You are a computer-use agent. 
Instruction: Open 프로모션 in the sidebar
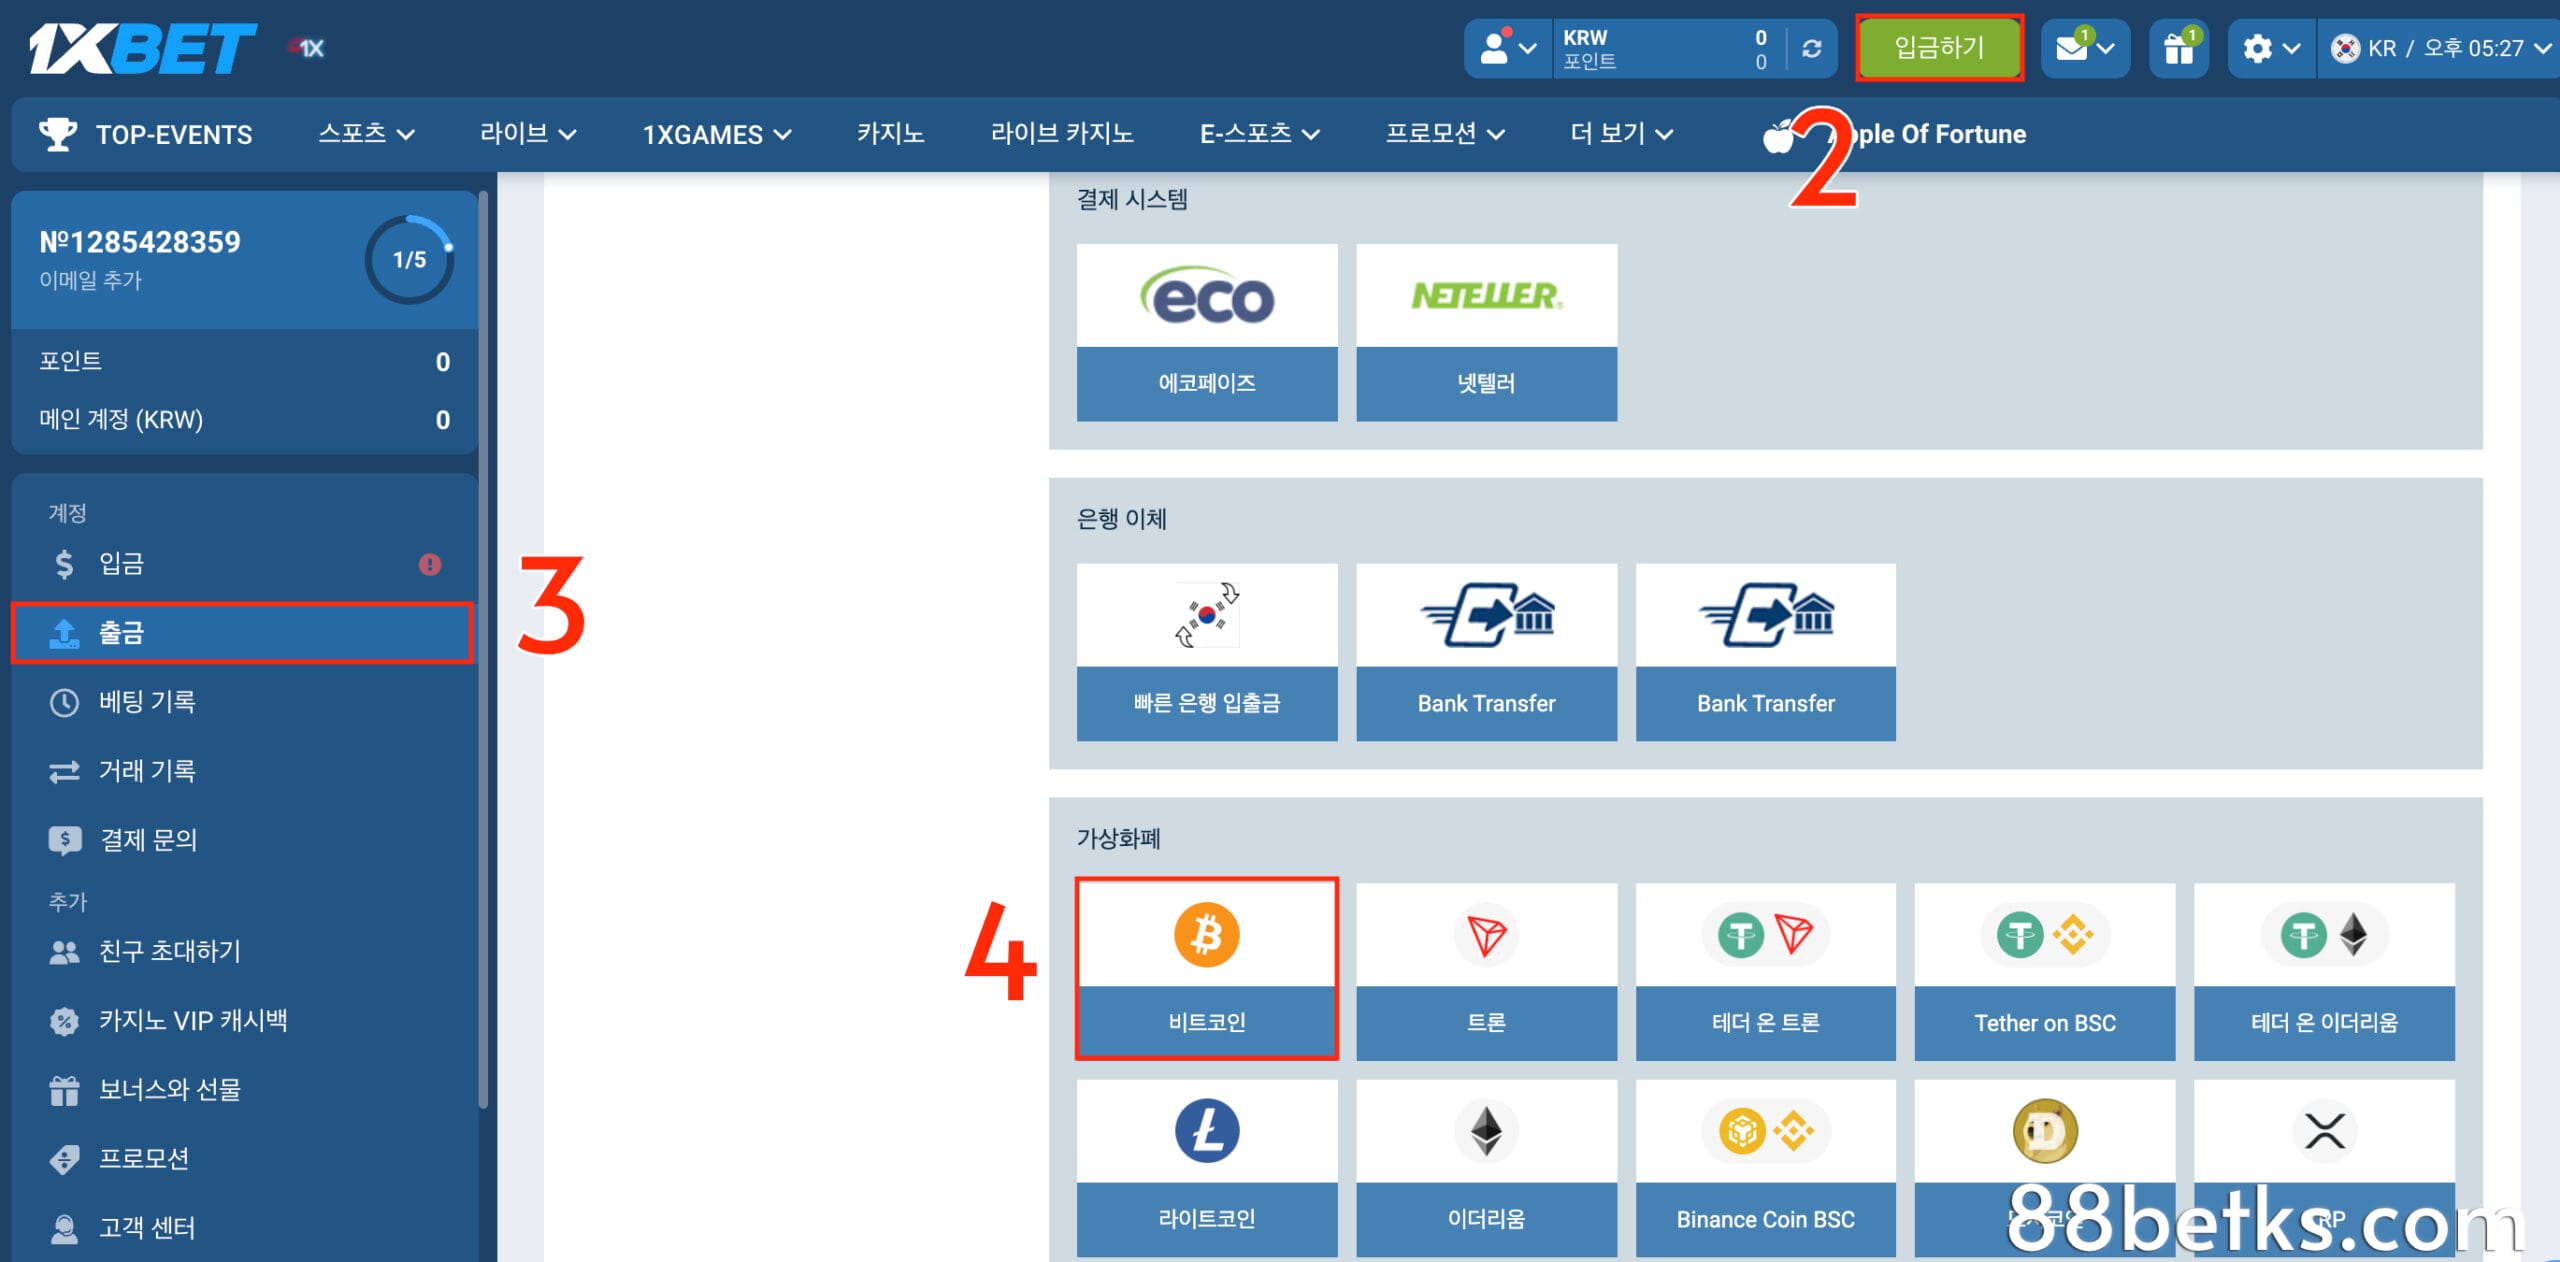click(242, 1159)
